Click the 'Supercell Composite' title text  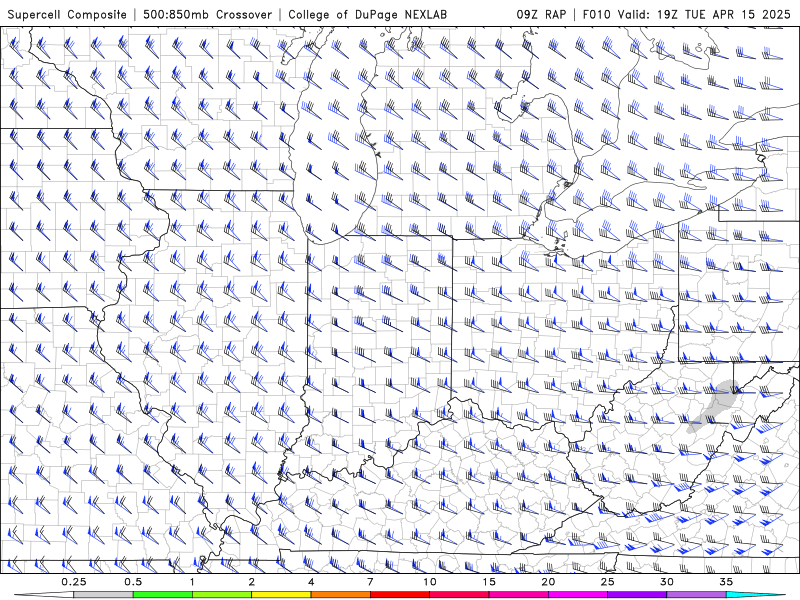click(67, 14)
